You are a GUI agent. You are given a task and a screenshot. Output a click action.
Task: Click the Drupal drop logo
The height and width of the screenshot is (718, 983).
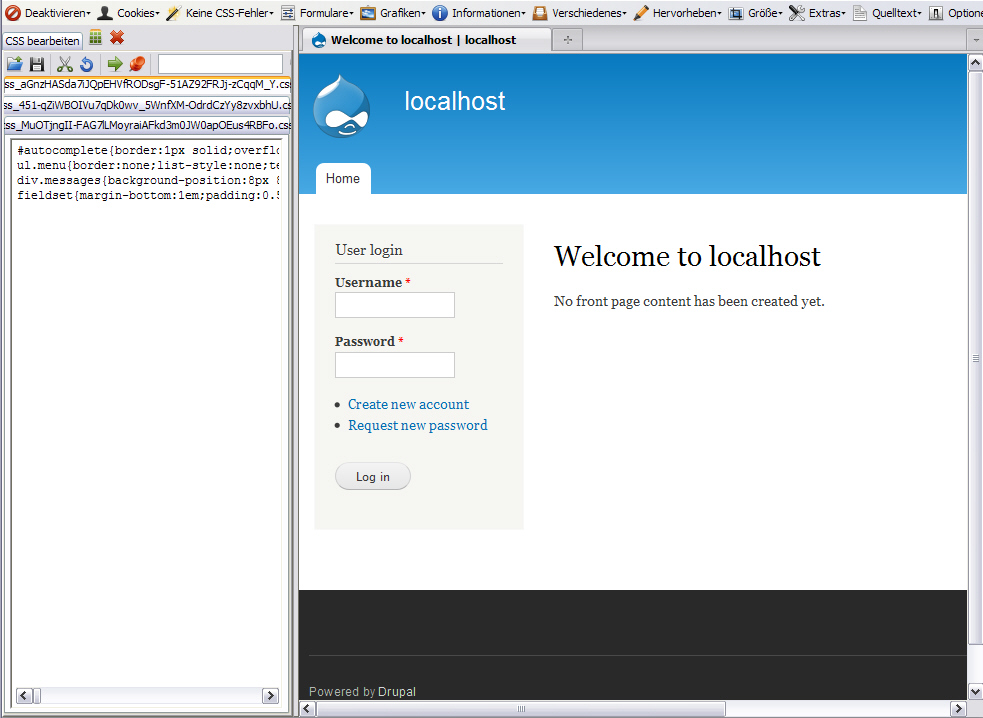pyautogui.click(x=342, y=106)
